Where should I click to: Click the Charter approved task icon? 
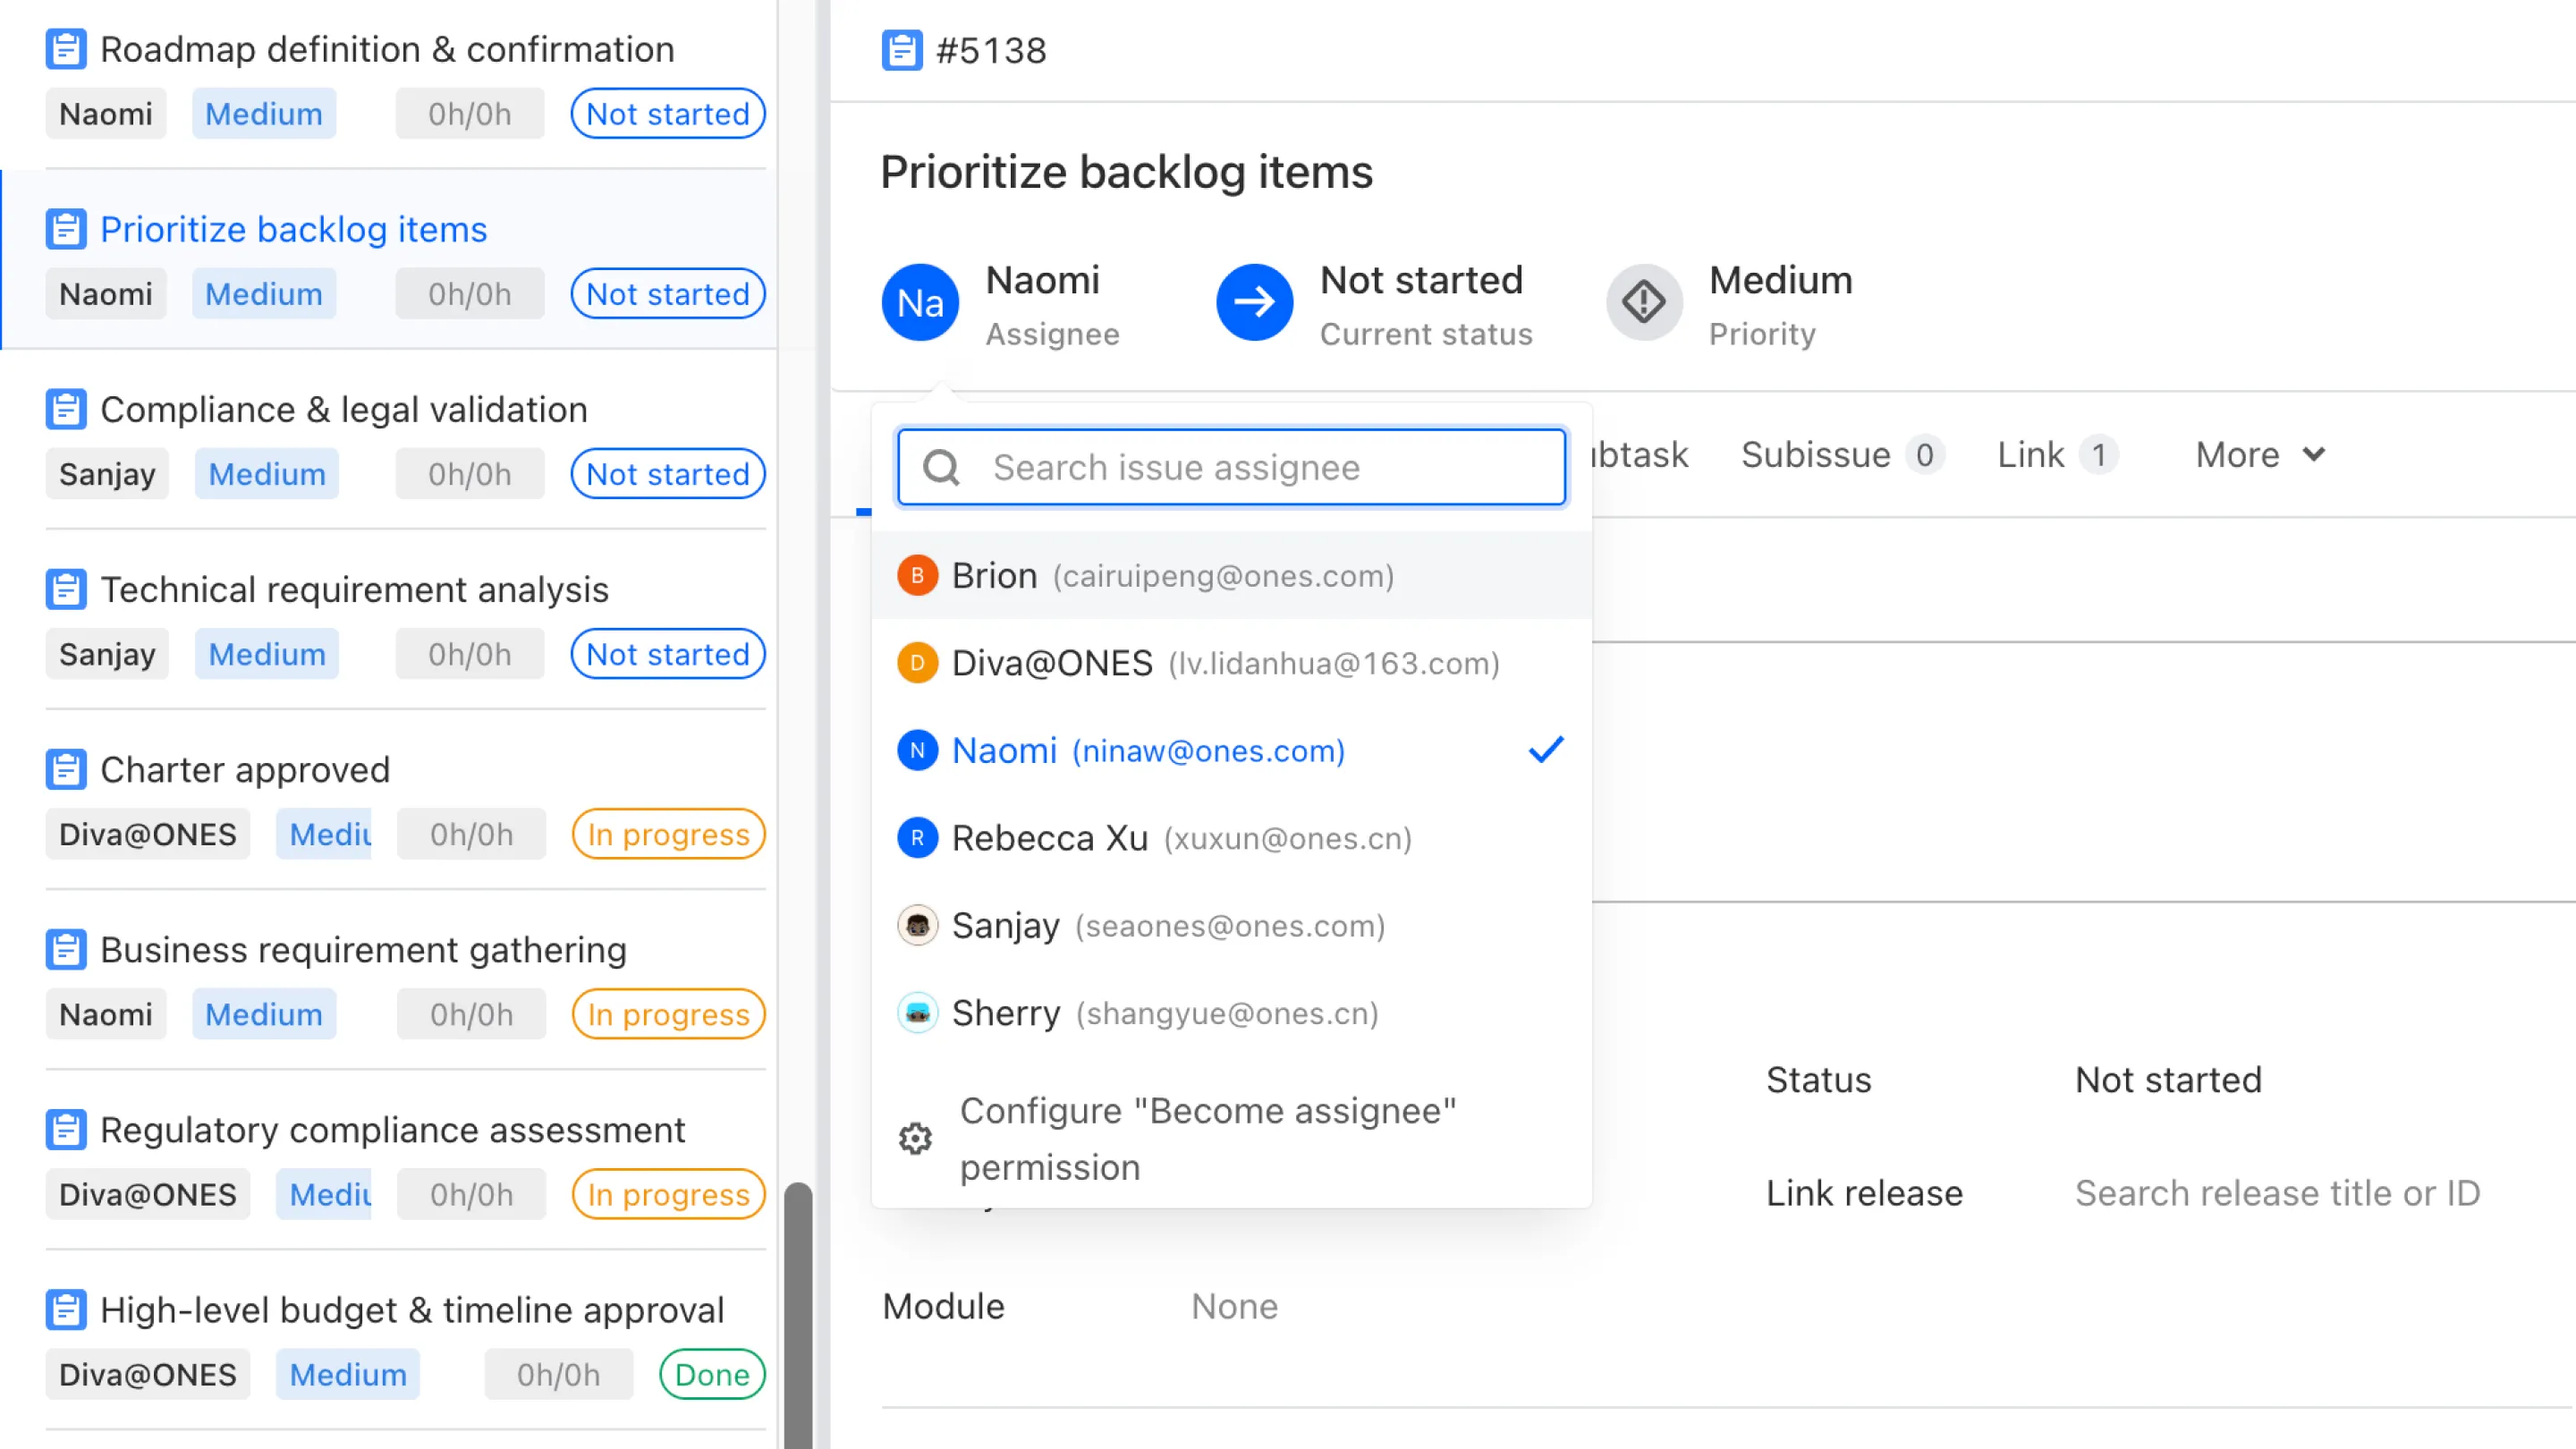66,770
